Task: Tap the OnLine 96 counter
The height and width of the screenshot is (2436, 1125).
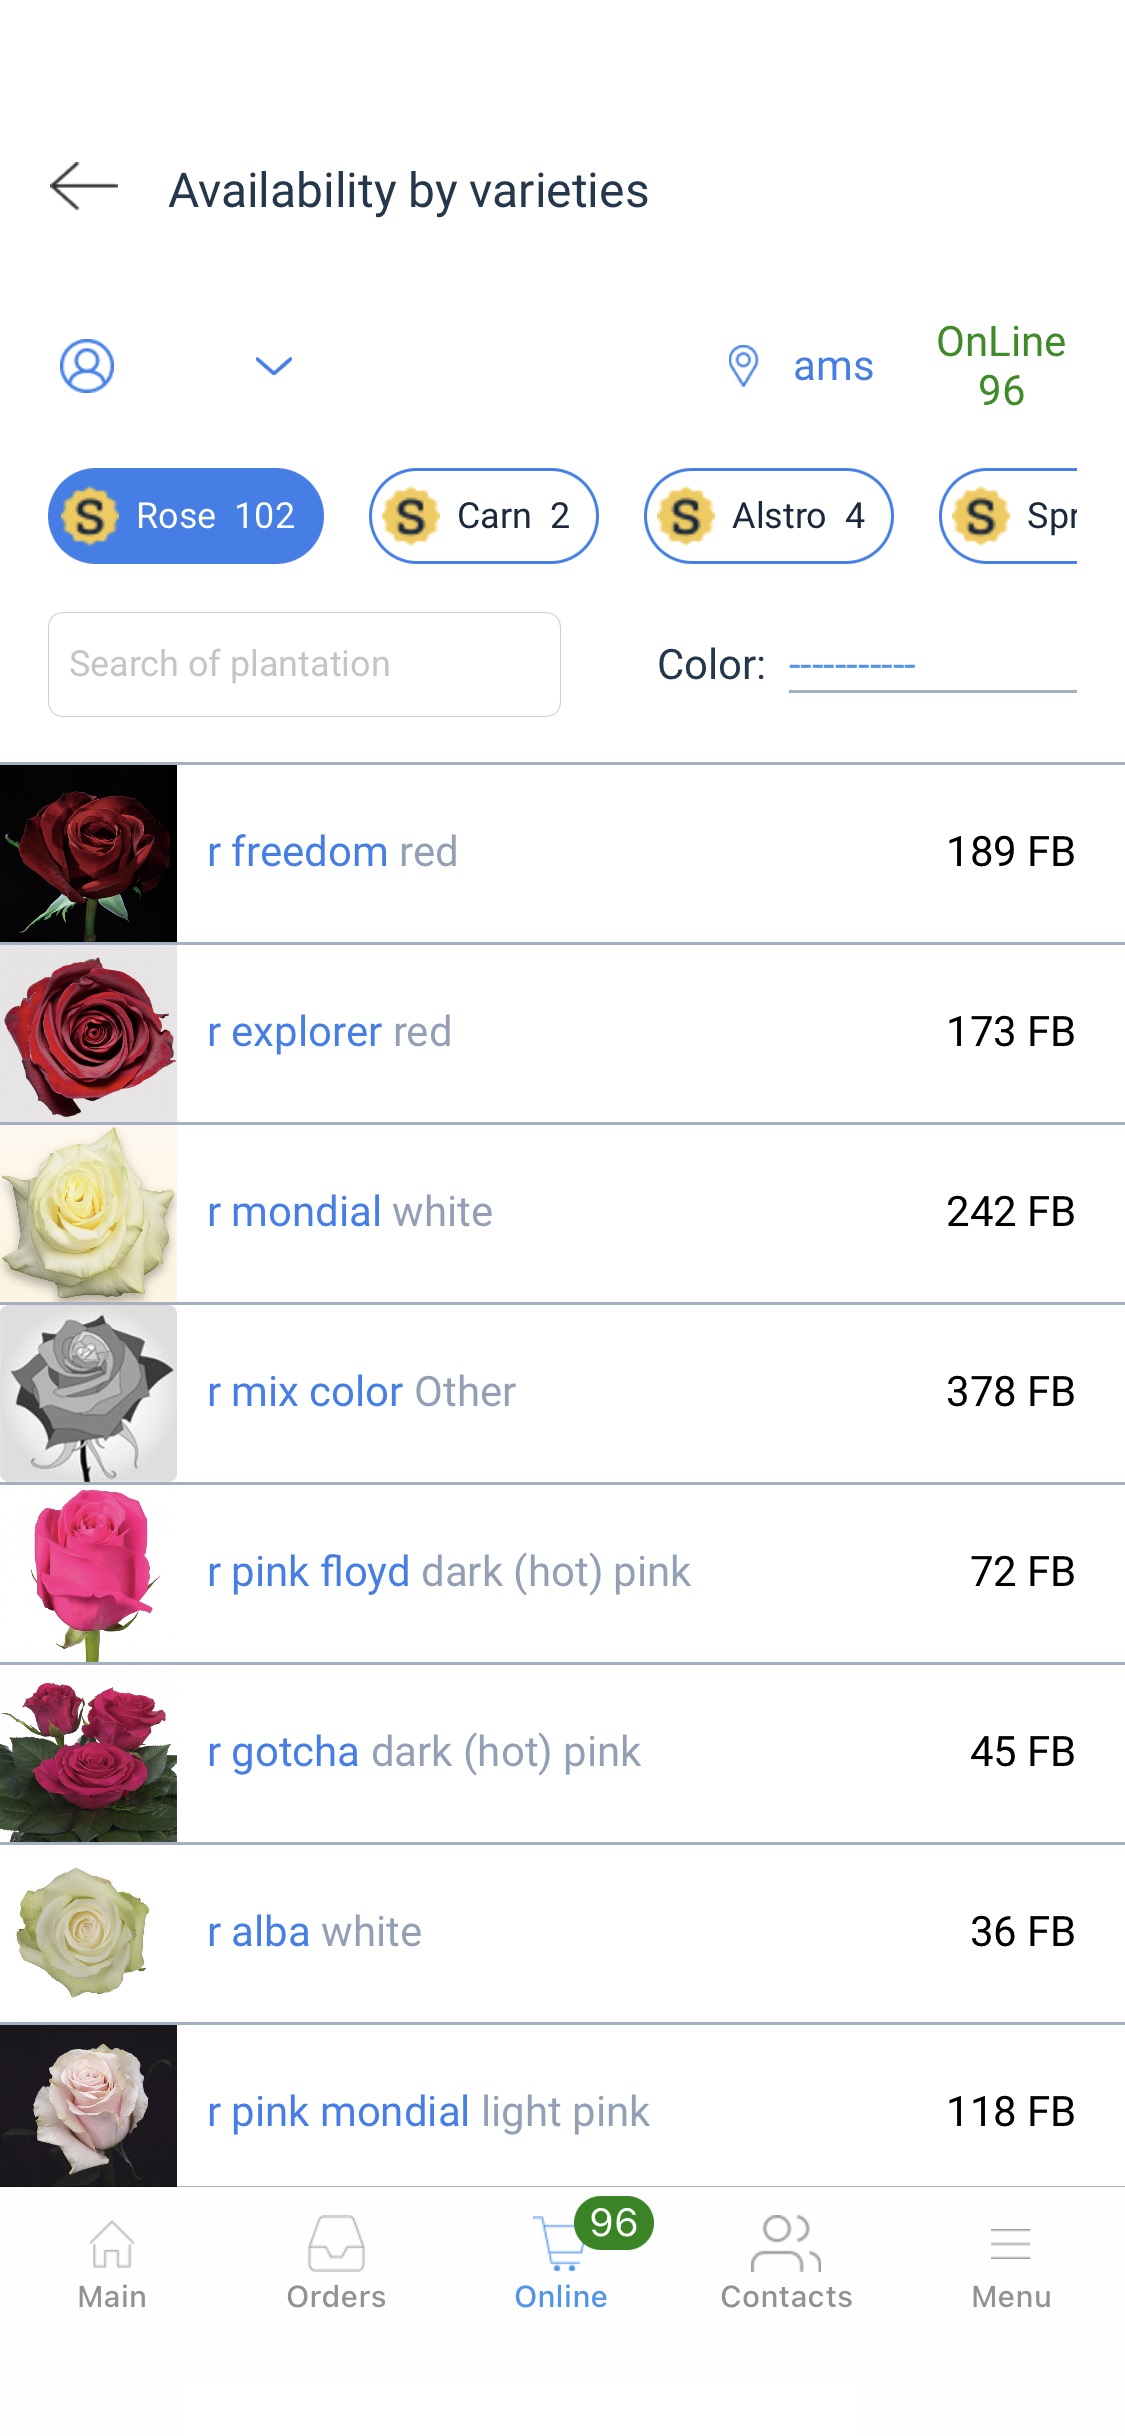Action: 1001,366
